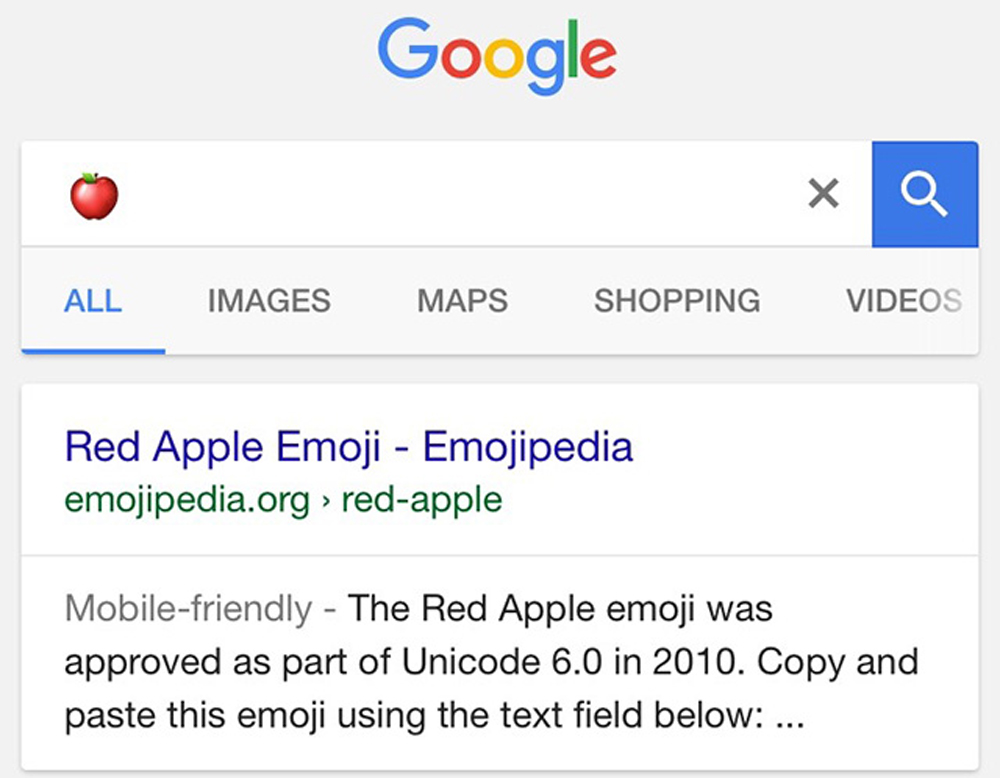Click the Google logo
Screen dimensions: 1000x778
pyautogui.click(x=497, y=55)
